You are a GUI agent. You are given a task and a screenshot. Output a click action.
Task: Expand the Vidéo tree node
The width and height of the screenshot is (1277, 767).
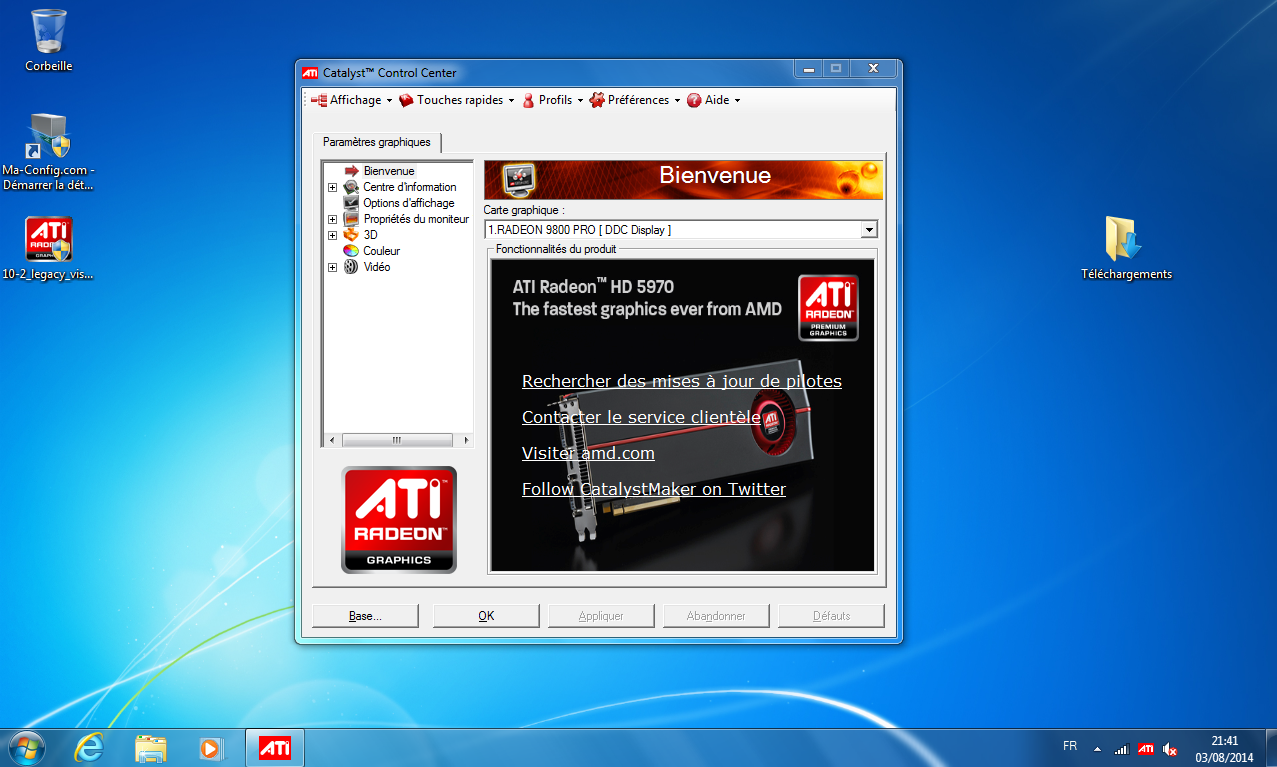(x=332, y=267)
